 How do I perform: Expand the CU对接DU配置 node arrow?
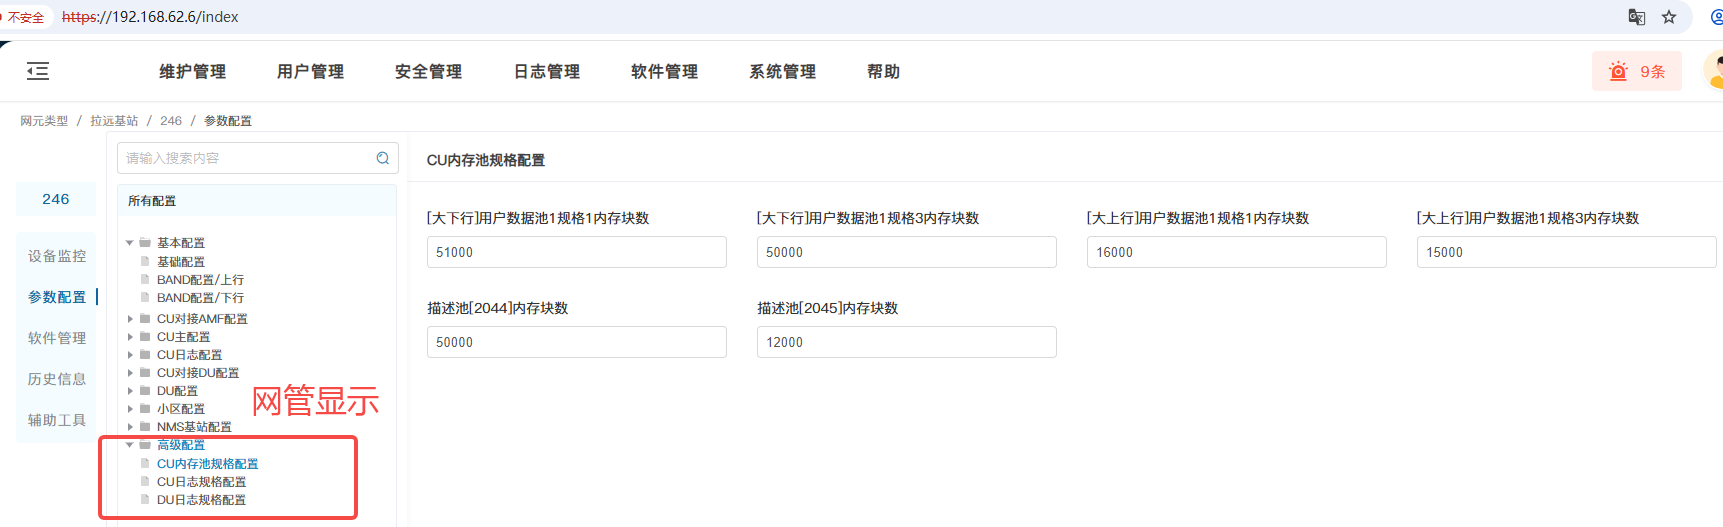point(130,373)
